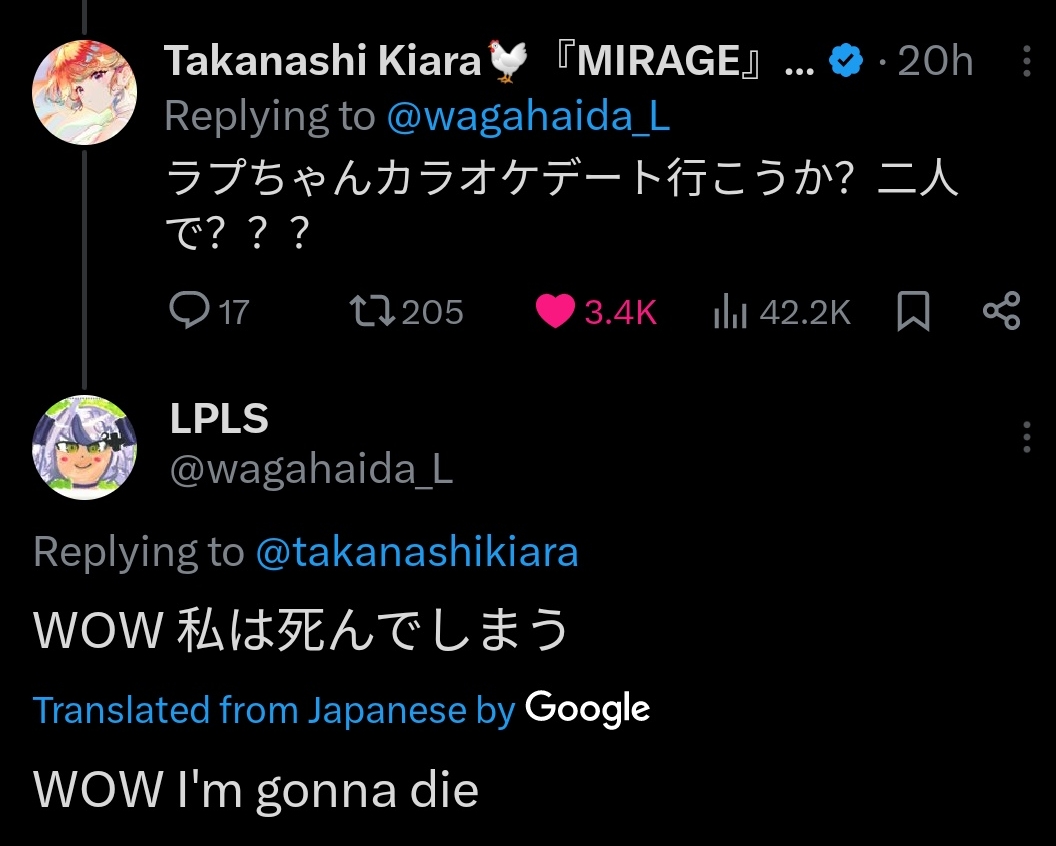Tap the Takanashi Kiara display name
1056x846 pixels.
[x=323, y=62]
